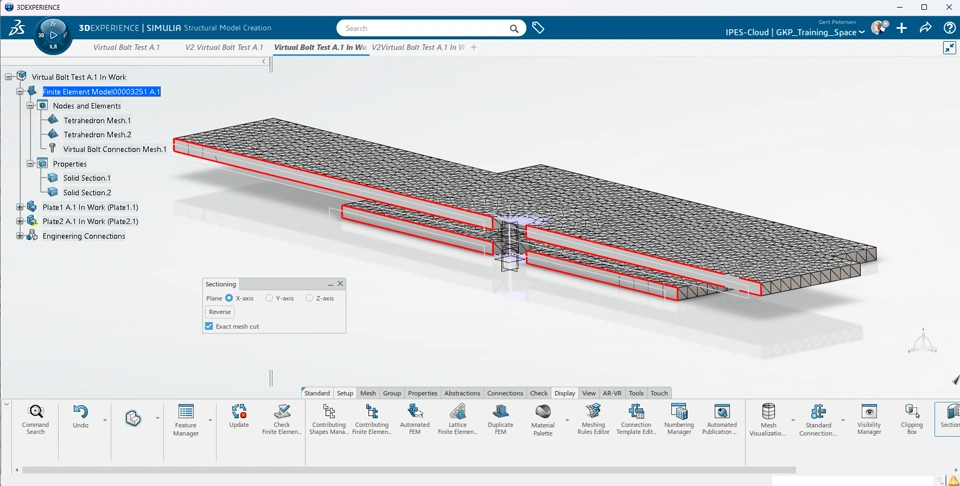
Task: Run Check Finite Element Model
Action: pyautogui.click(x=282, y=419)
